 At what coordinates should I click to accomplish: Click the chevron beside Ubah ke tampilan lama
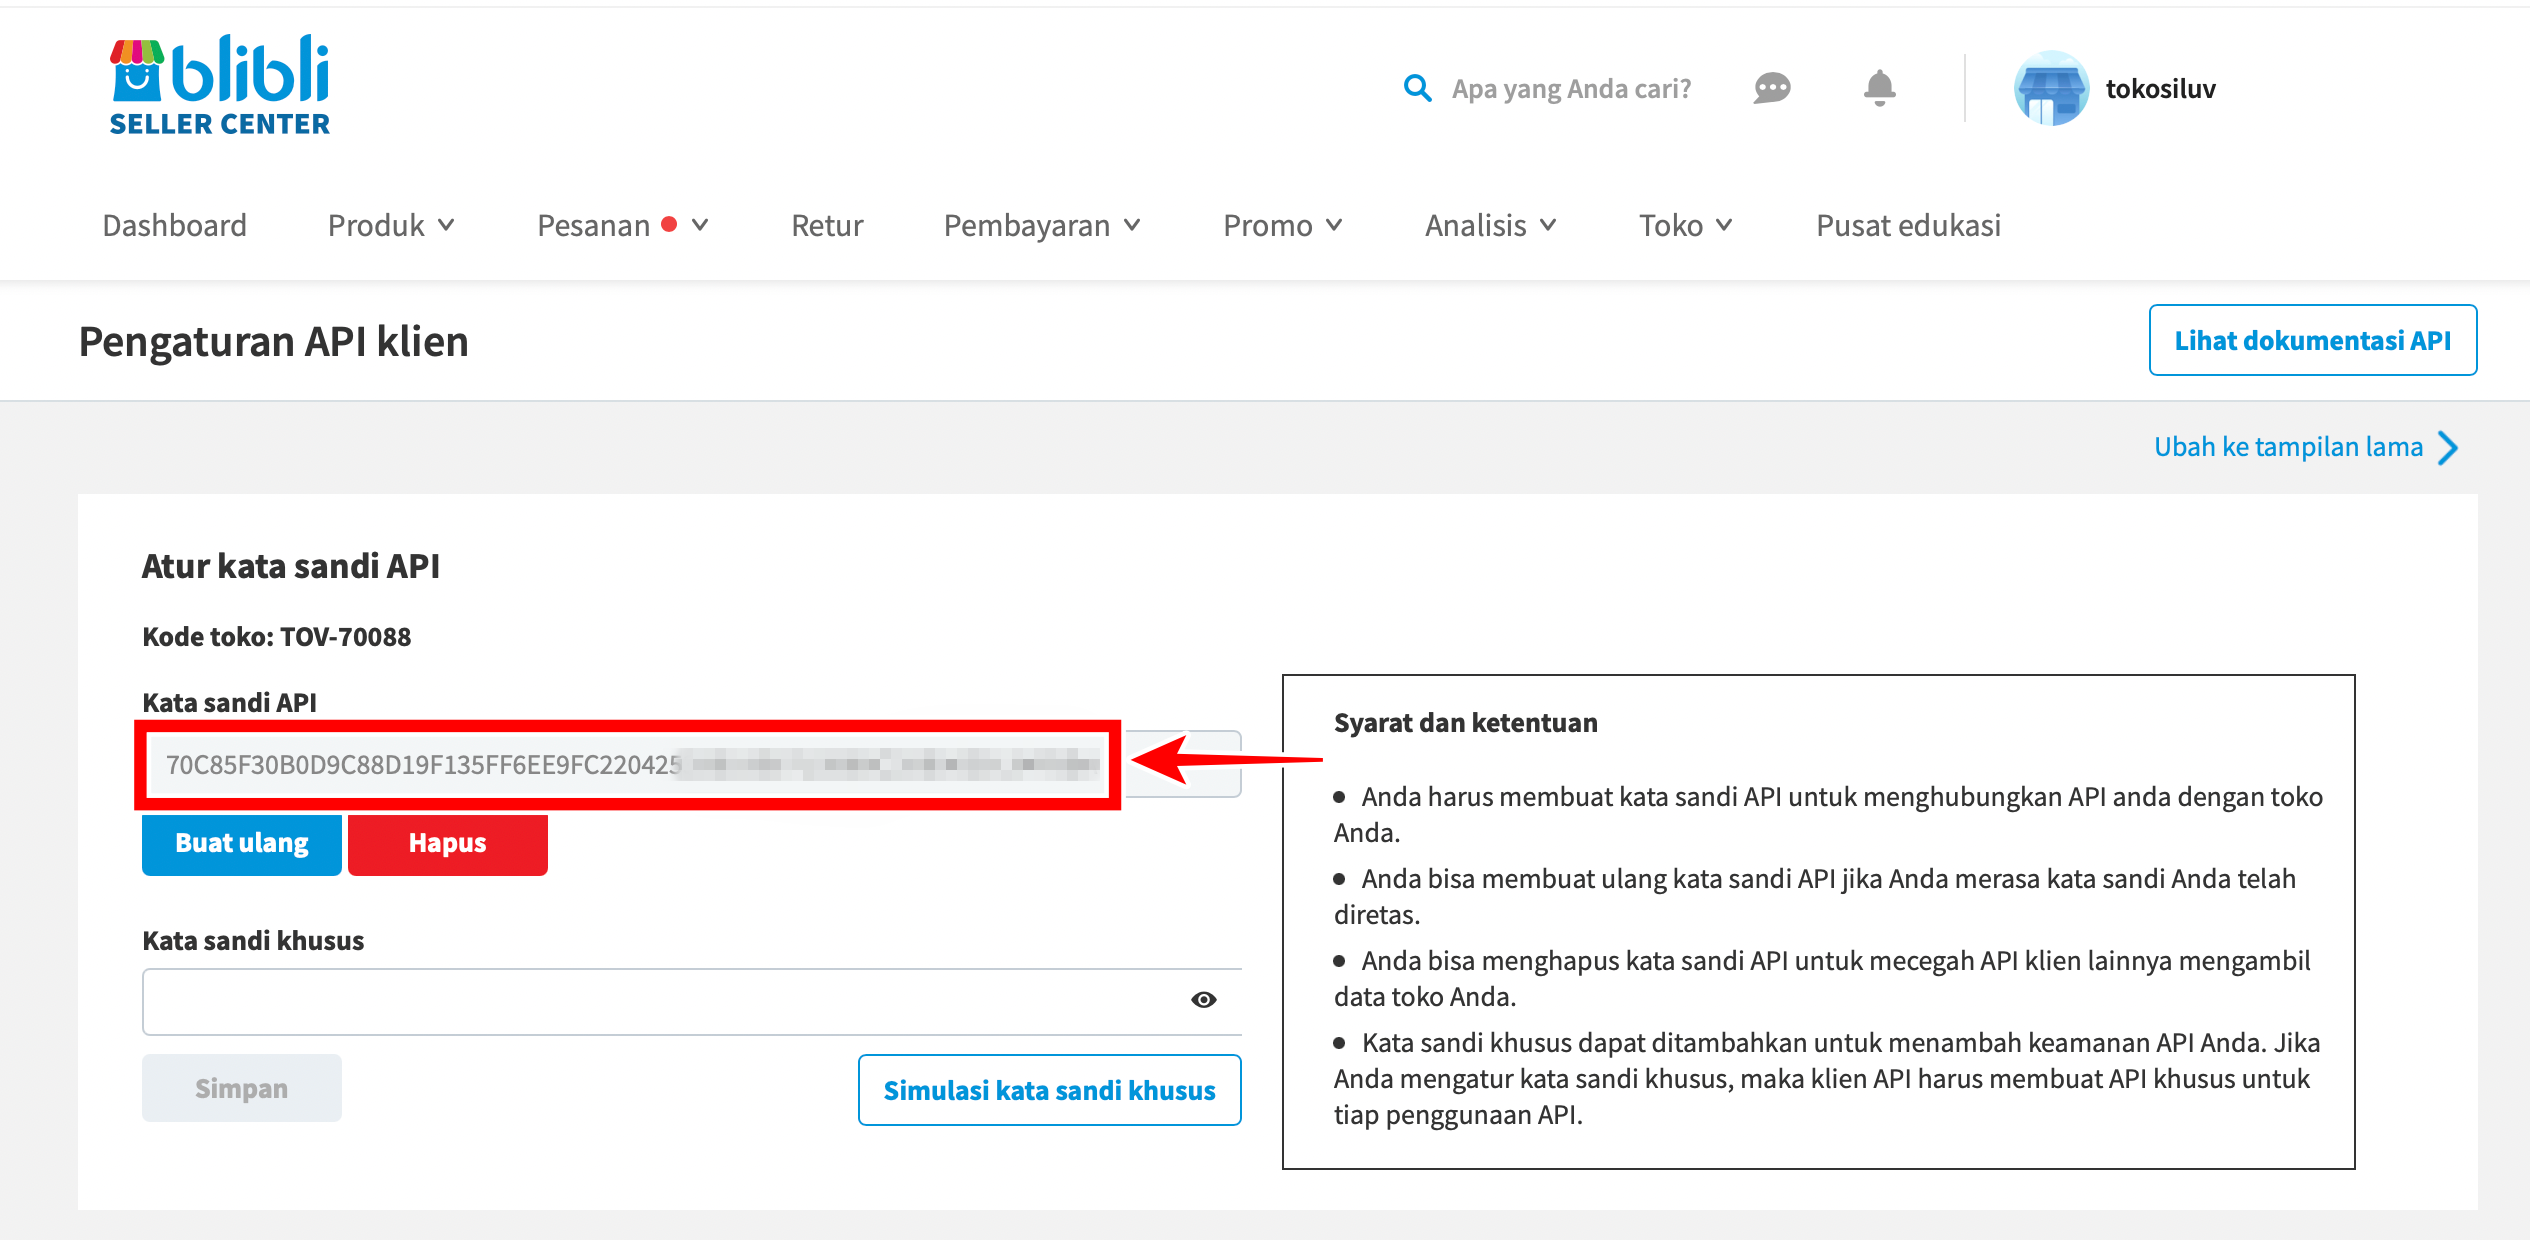[2447, 447]
